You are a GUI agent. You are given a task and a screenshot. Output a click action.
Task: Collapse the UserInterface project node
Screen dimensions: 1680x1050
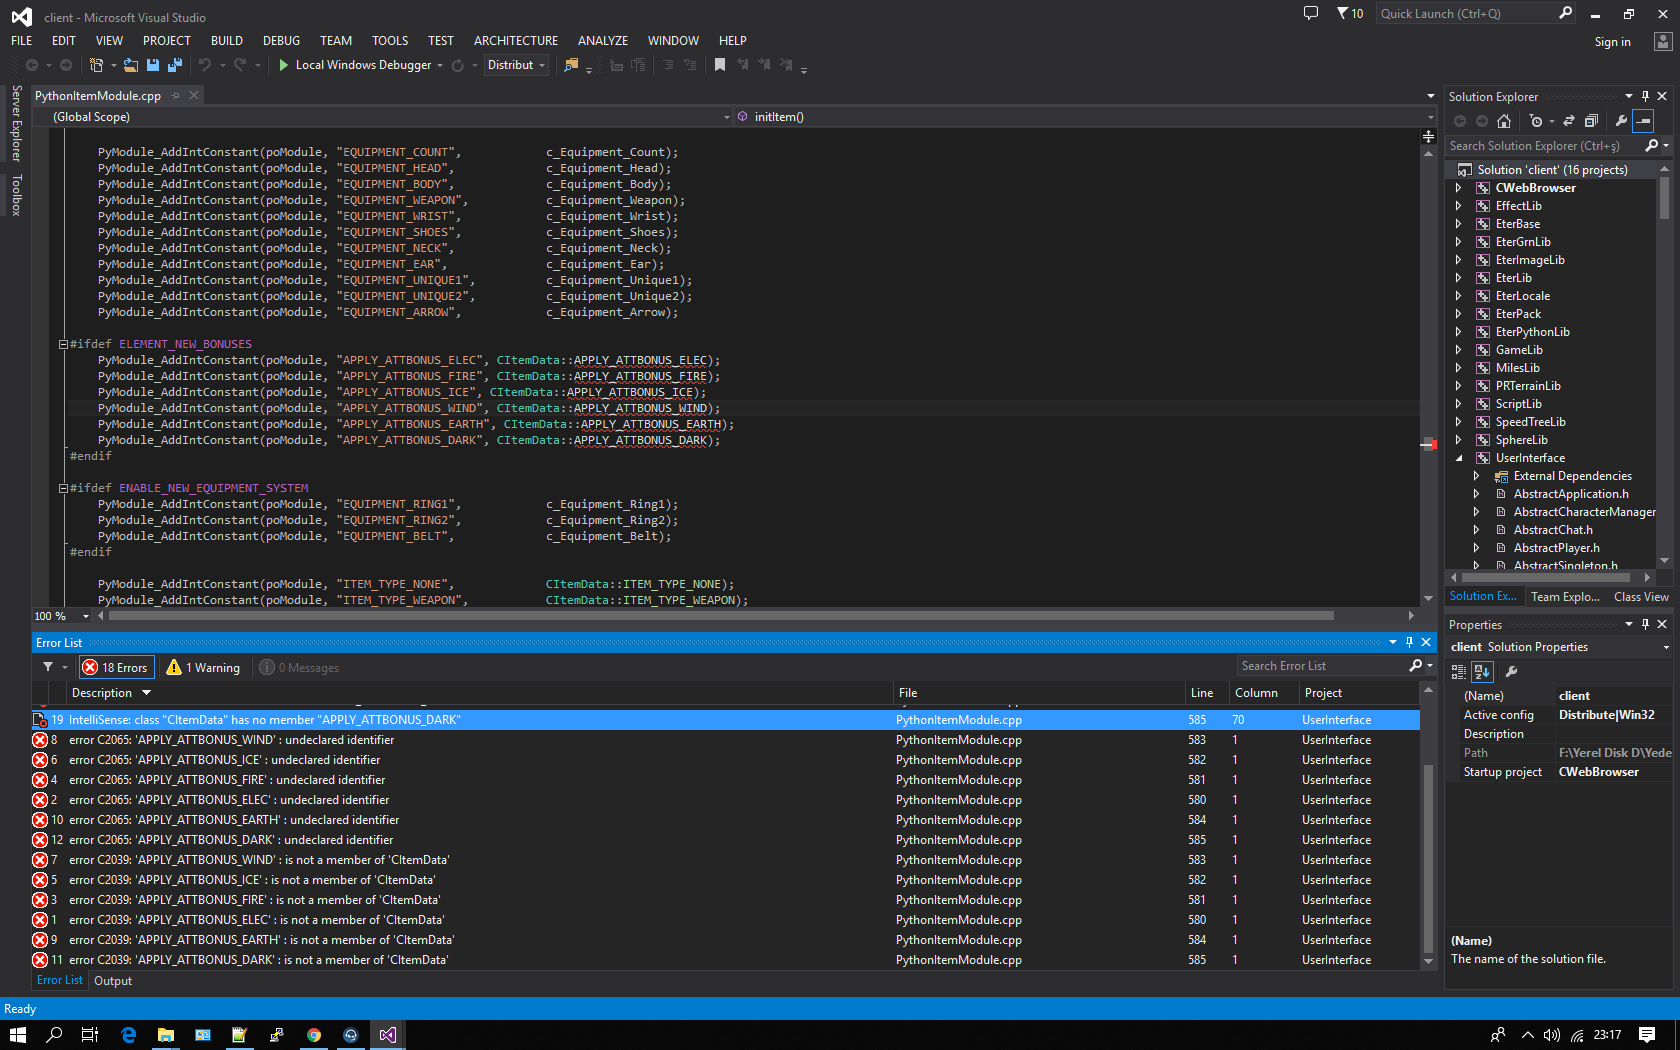[x=1459, y=458]
